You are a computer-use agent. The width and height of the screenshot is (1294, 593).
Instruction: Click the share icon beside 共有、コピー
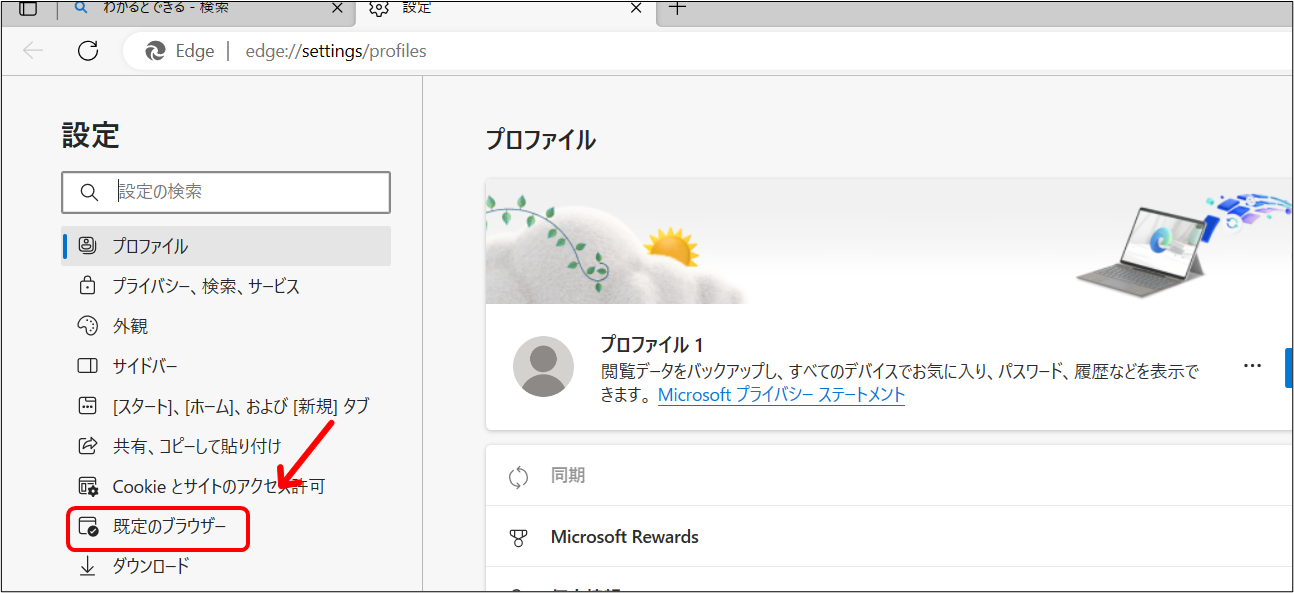88,446
